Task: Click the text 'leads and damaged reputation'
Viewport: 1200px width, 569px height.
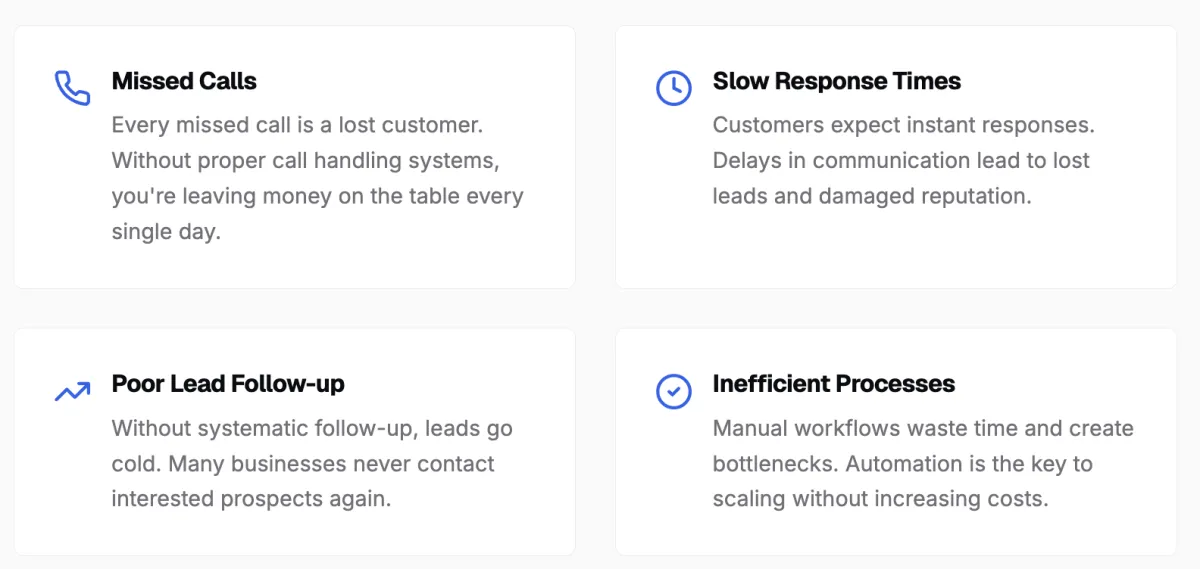Action: 871,196
